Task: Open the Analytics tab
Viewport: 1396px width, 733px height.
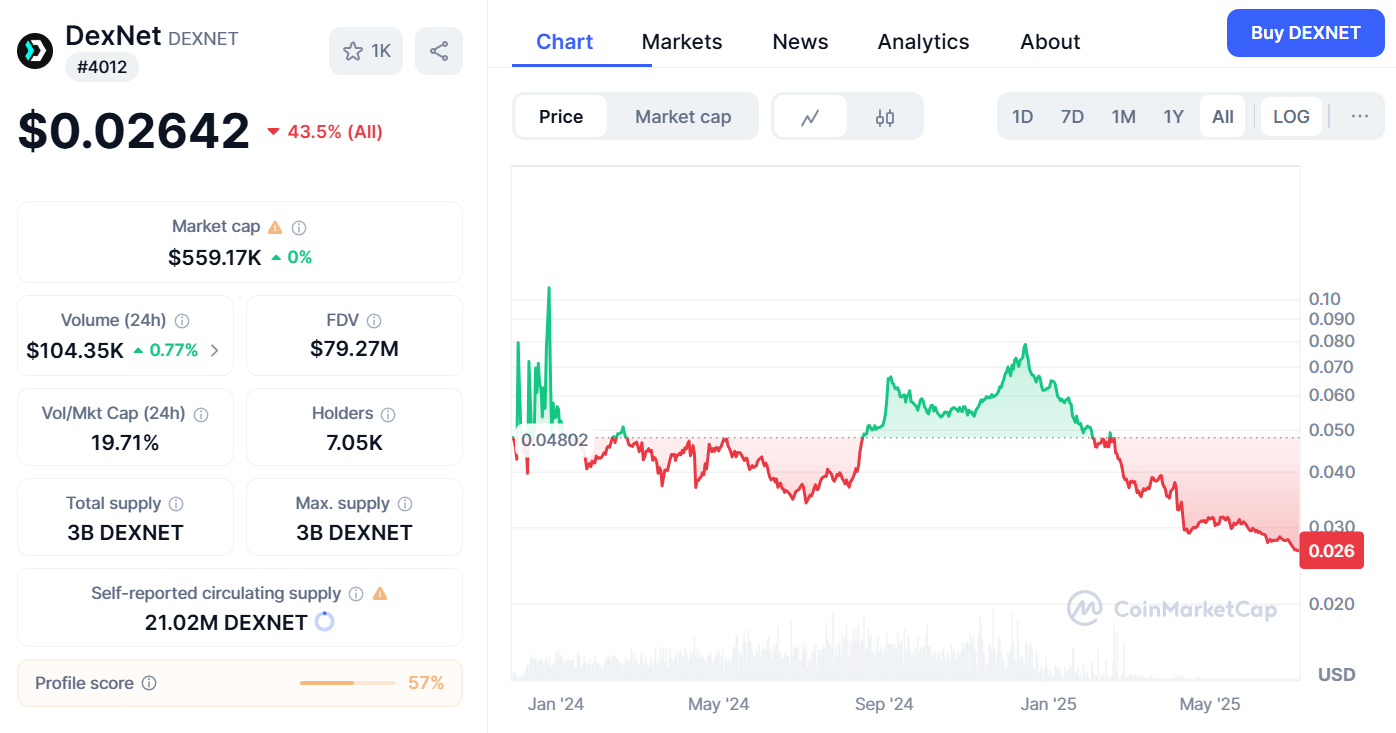Action: pos(923,42)
